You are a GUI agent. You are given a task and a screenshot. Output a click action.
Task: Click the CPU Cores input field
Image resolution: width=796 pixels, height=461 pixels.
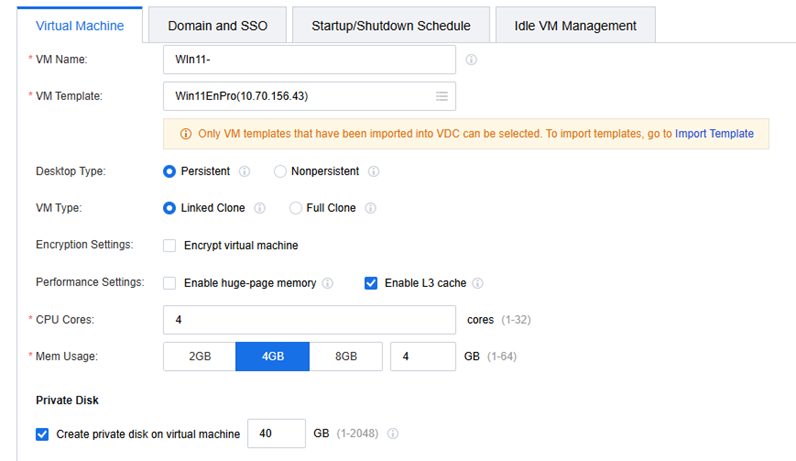pyautogui.click(x=309, y=320)
